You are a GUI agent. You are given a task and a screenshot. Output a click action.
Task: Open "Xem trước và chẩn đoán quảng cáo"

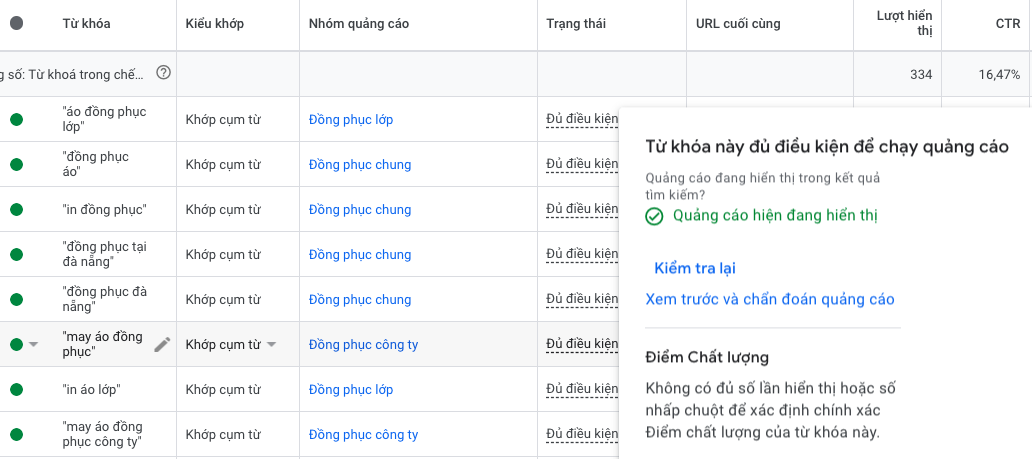click(770, 299)
